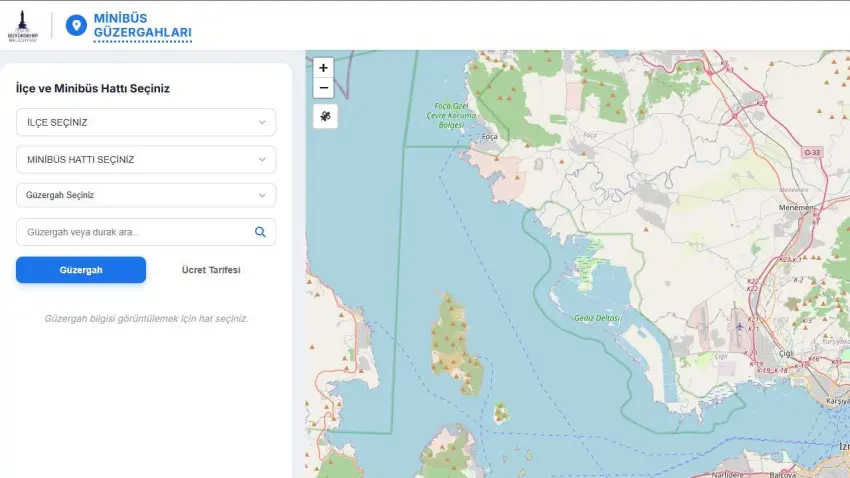The image size is (850, 478).
Task: Open the Minibüs Hattı Seçiniz dropdown
Action: [x=146, y=159]
